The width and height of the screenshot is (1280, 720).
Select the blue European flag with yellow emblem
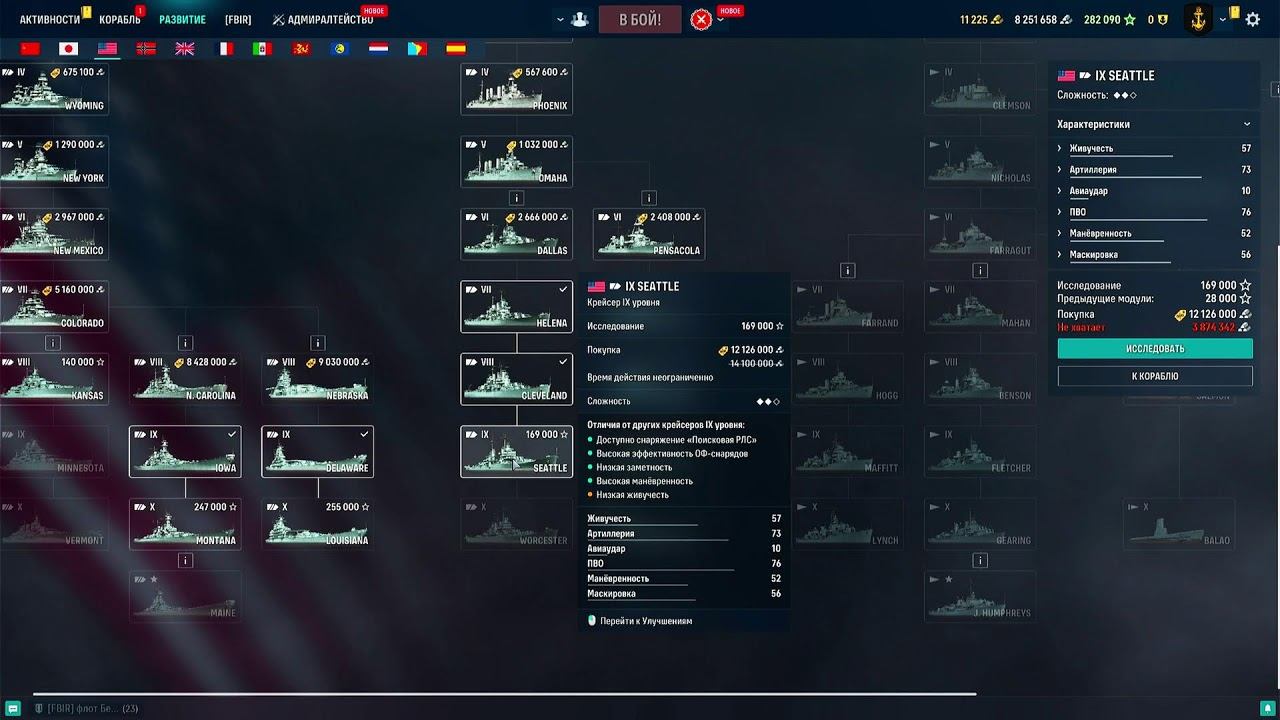click(340, 48)
